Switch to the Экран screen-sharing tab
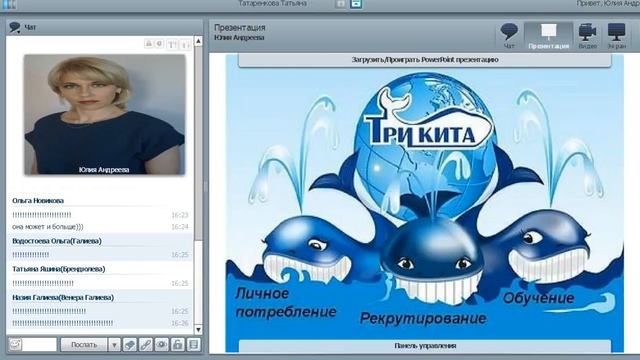 (x=616, y=36)
